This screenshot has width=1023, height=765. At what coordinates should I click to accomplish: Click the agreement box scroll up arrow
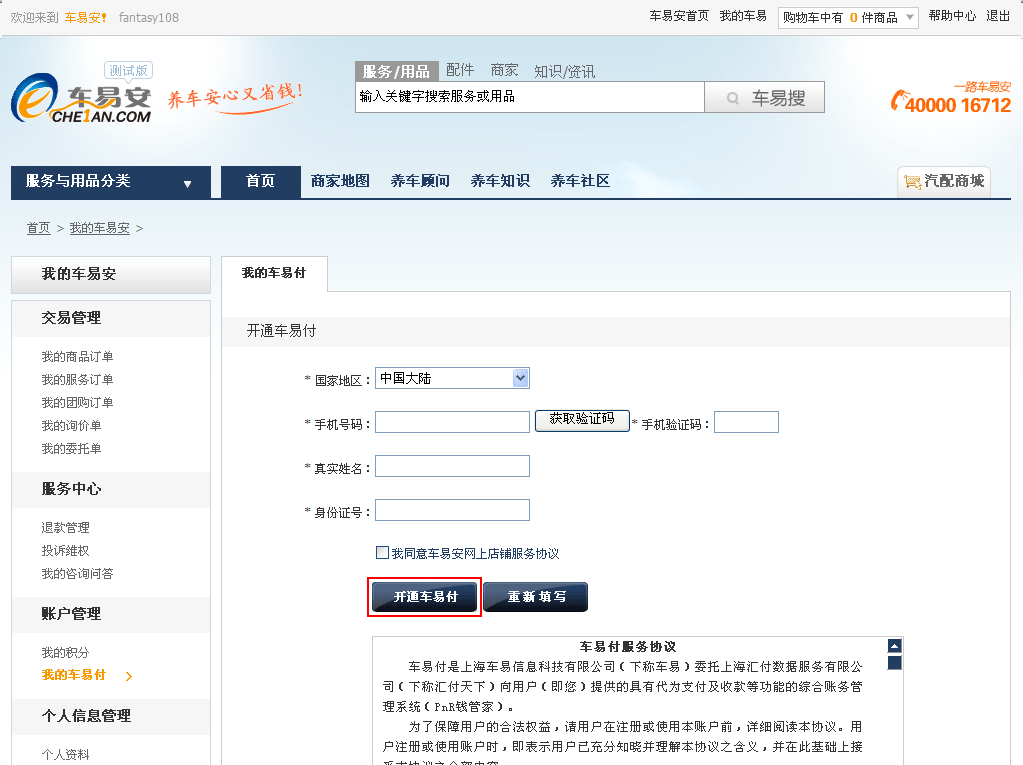(894, 646)
